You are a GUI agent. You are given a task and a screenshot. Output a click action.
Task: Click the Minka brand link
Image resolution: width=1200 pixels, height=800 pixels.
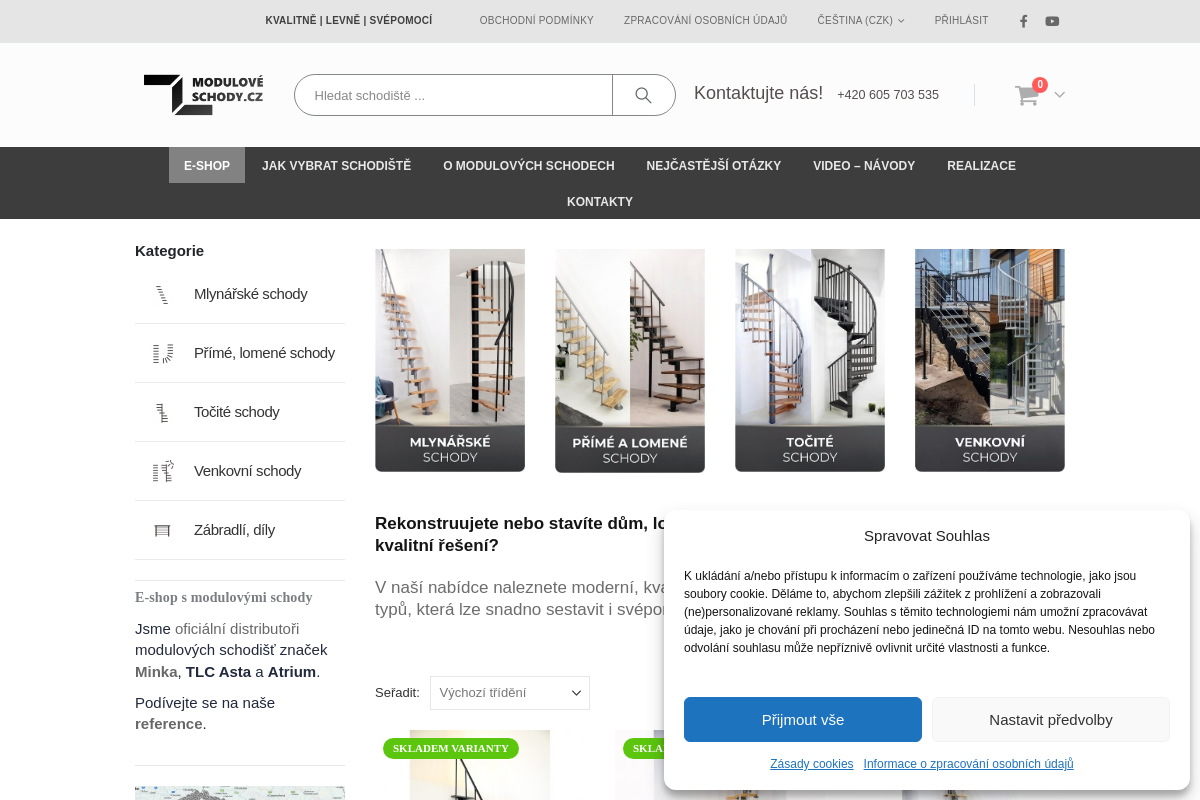156,672
